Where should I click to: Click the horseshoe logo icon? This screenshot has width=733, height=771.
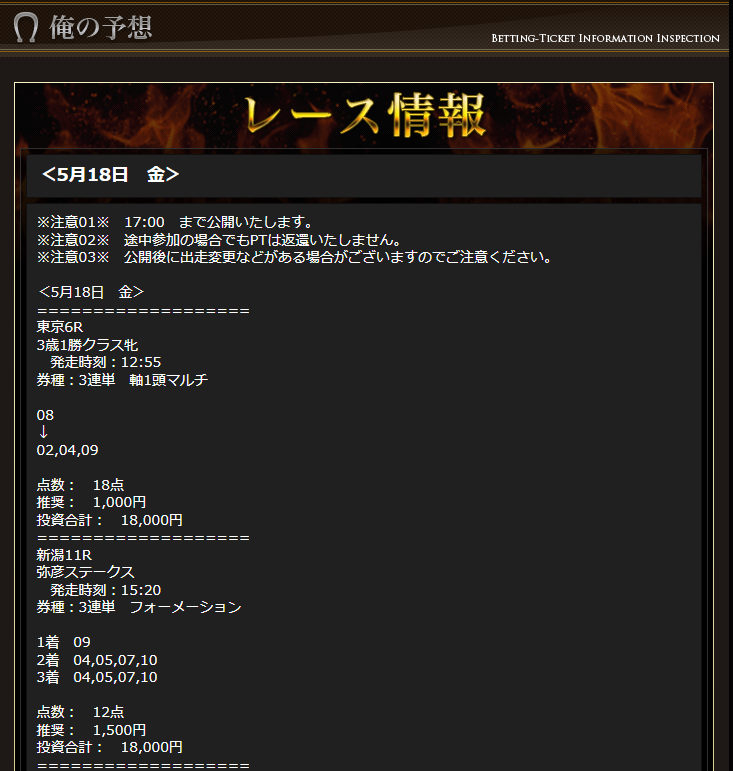[26, 27]
